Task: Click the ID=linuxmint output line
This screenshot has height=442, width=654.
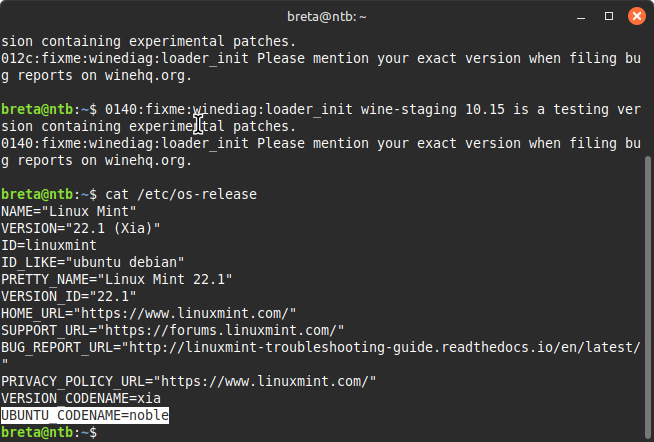Action: pos(52,245)
